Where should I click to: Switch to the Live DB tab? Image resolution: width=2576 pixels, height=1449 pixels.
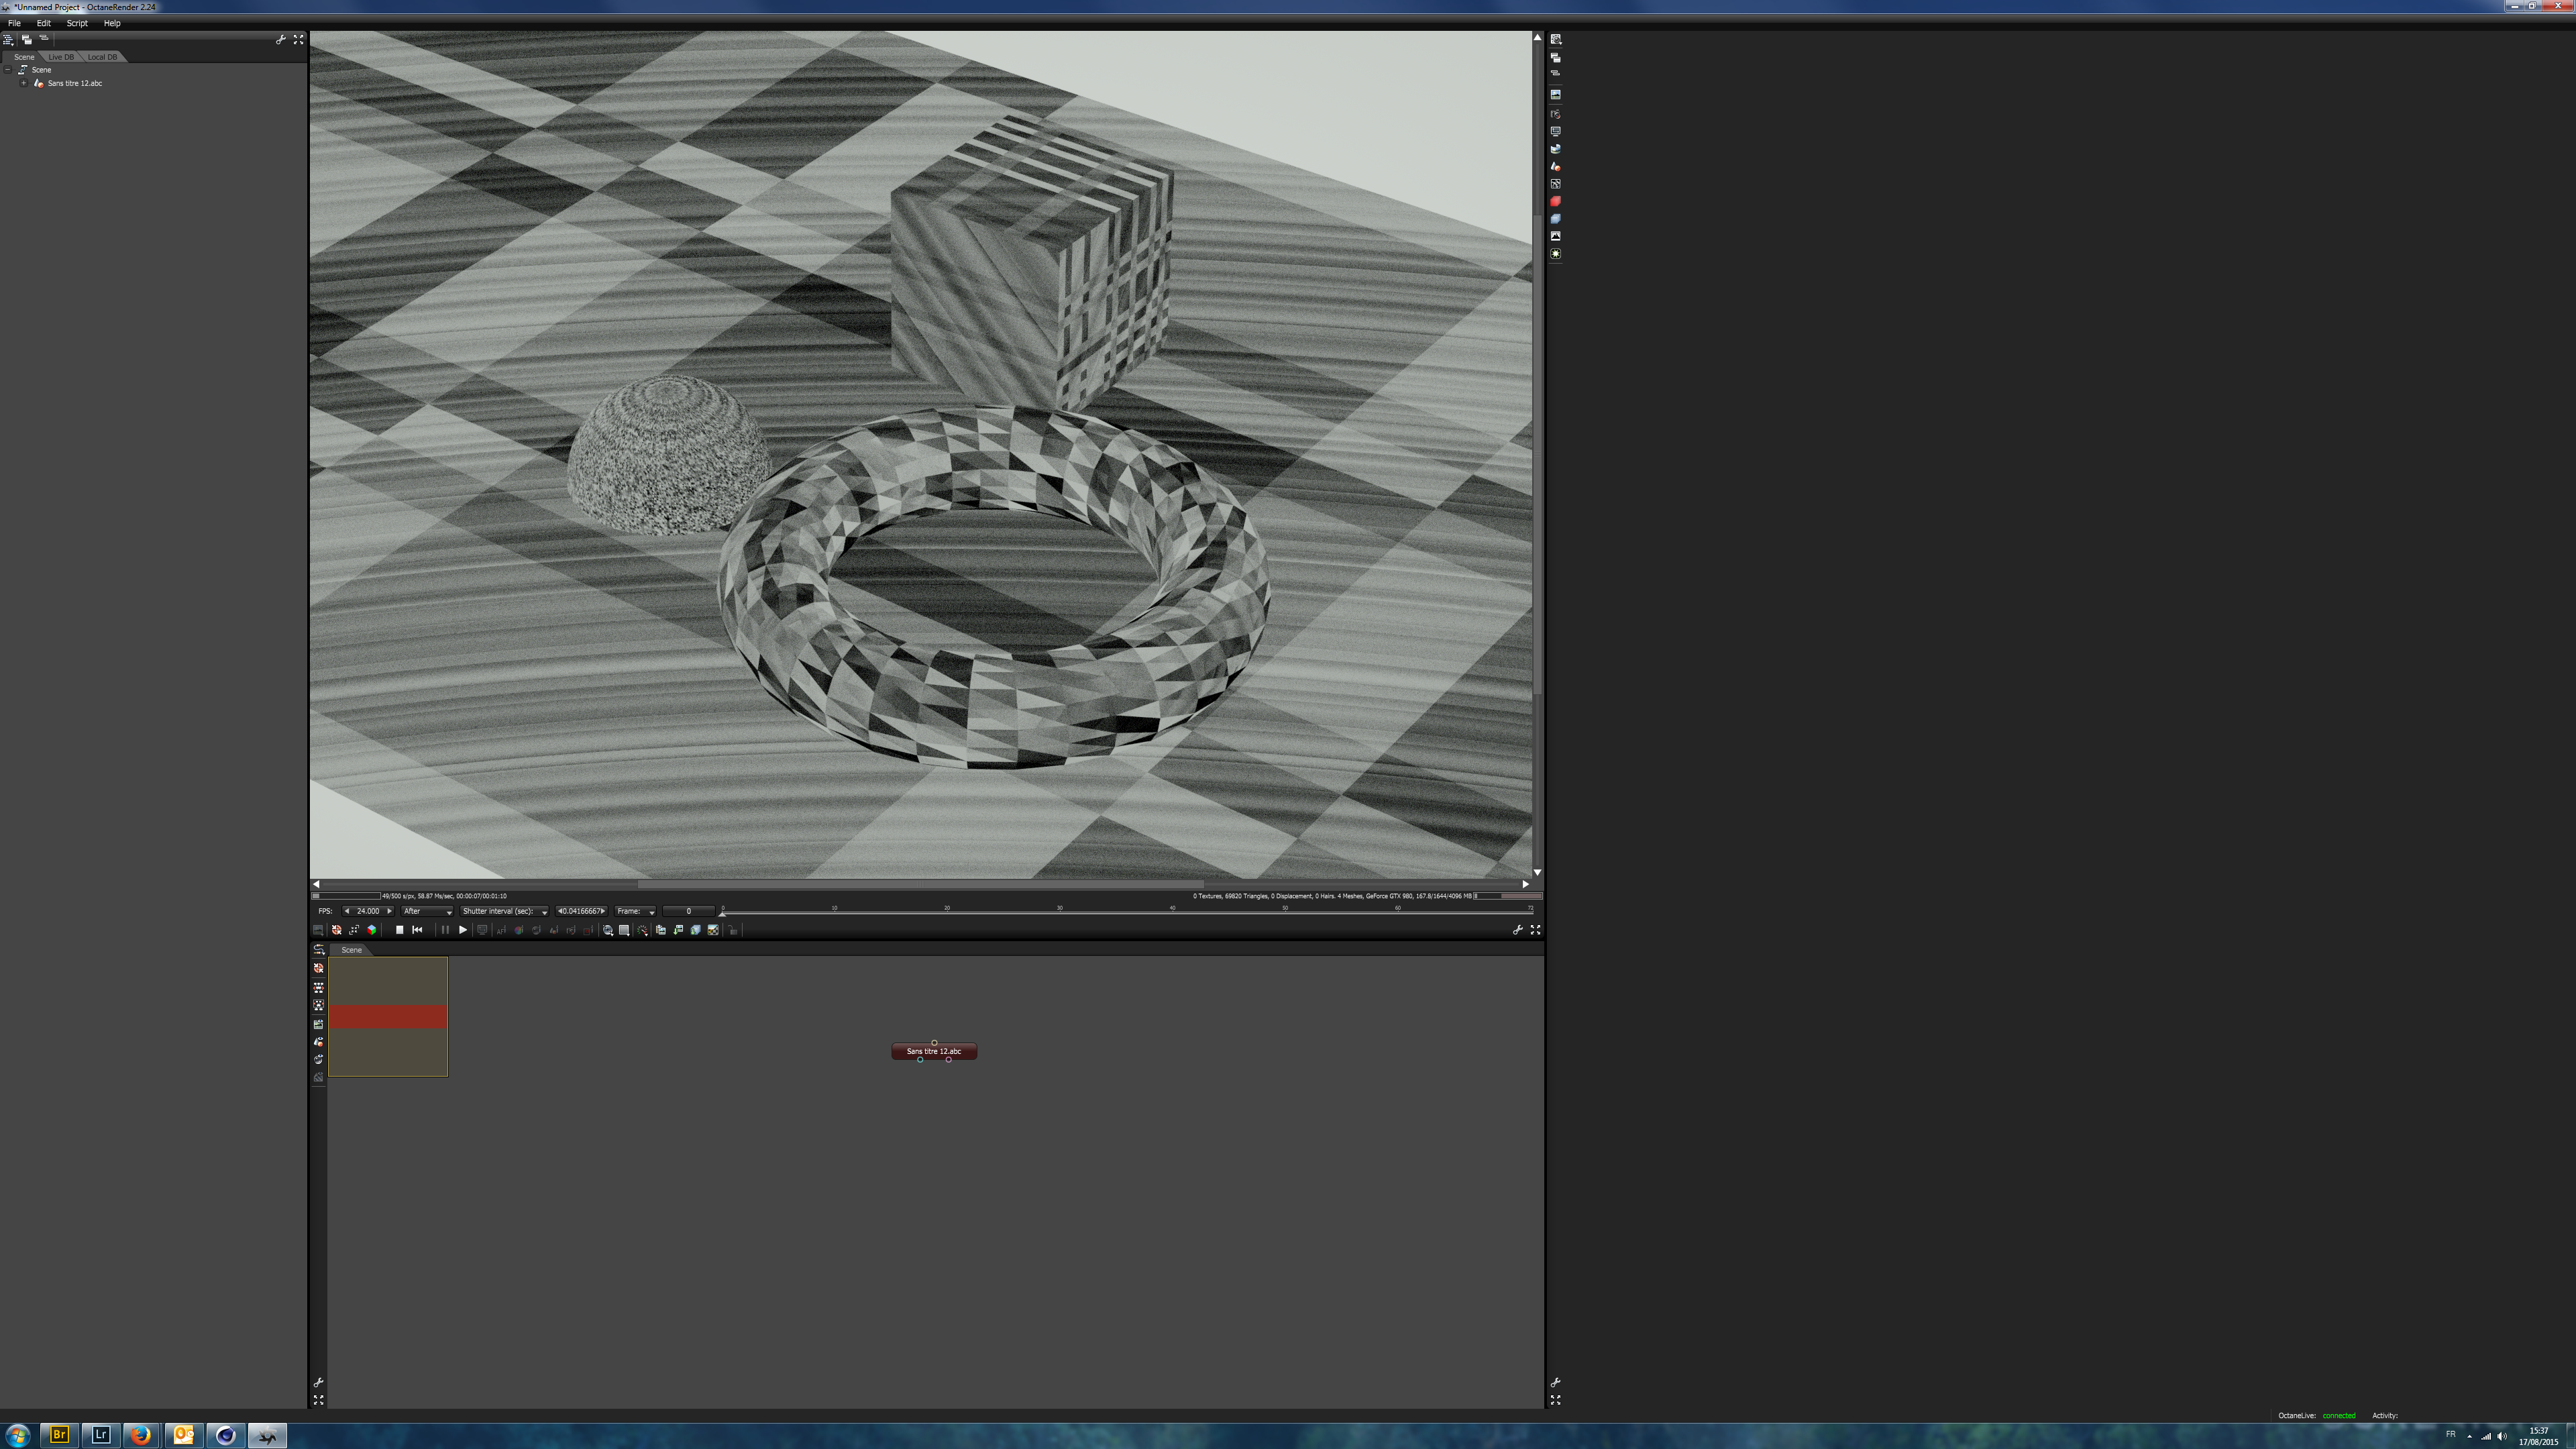point(61,57)
